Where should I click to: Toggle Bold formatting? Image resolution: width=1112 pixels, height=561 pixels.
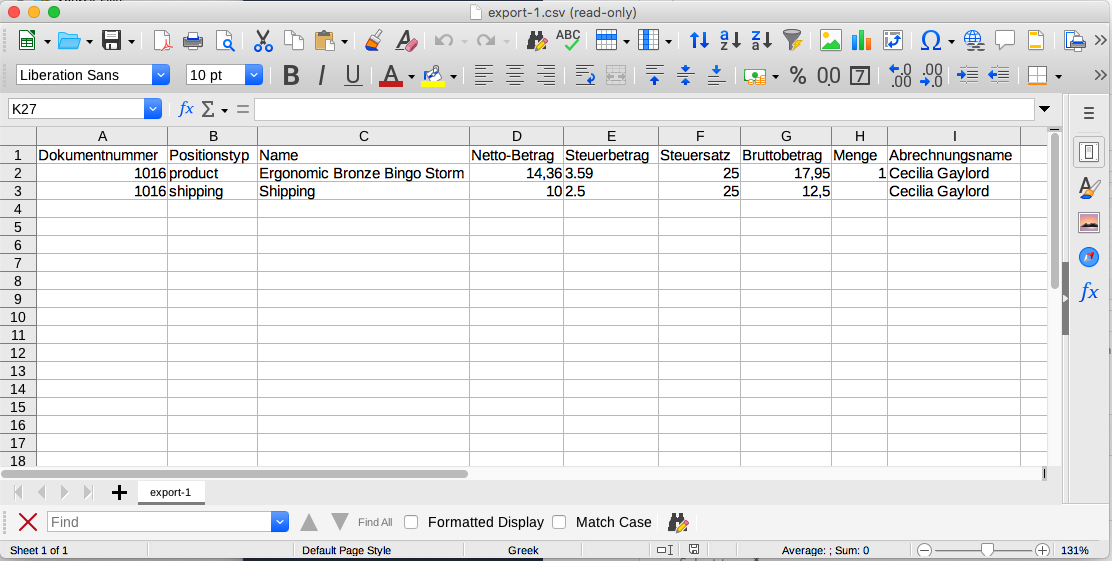tap(291, 76)
